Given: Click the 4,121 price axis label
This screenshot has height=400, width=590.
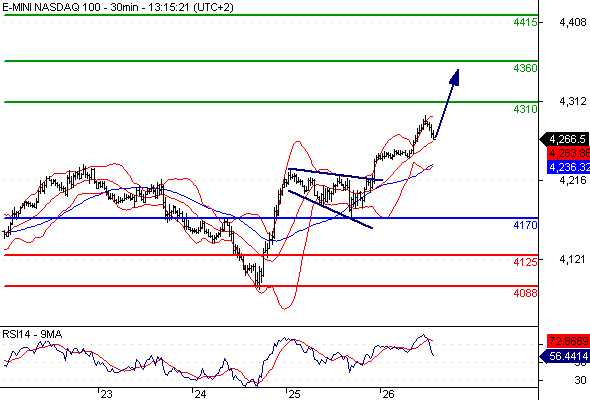Looking at the screenshot, I should pos(573,259).
